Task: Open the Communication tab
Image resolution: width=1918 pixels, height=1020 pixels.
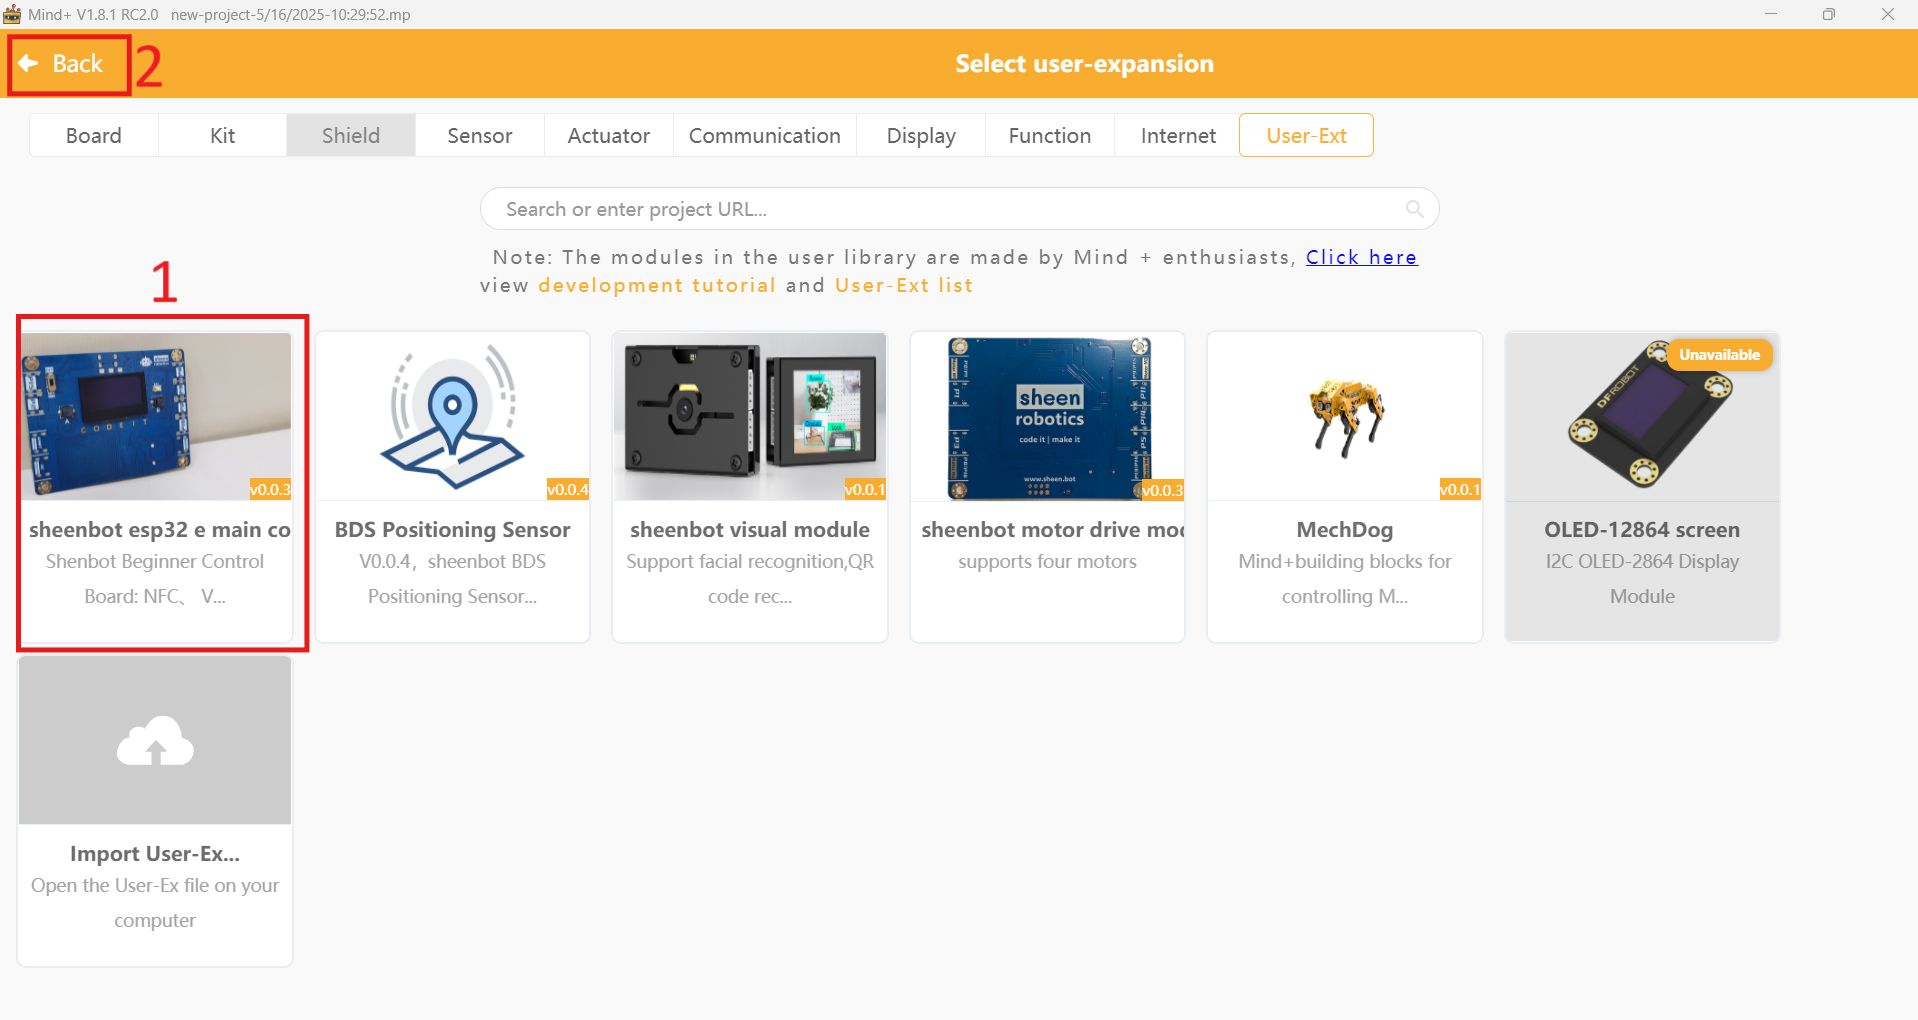Action: pos(765,135)
